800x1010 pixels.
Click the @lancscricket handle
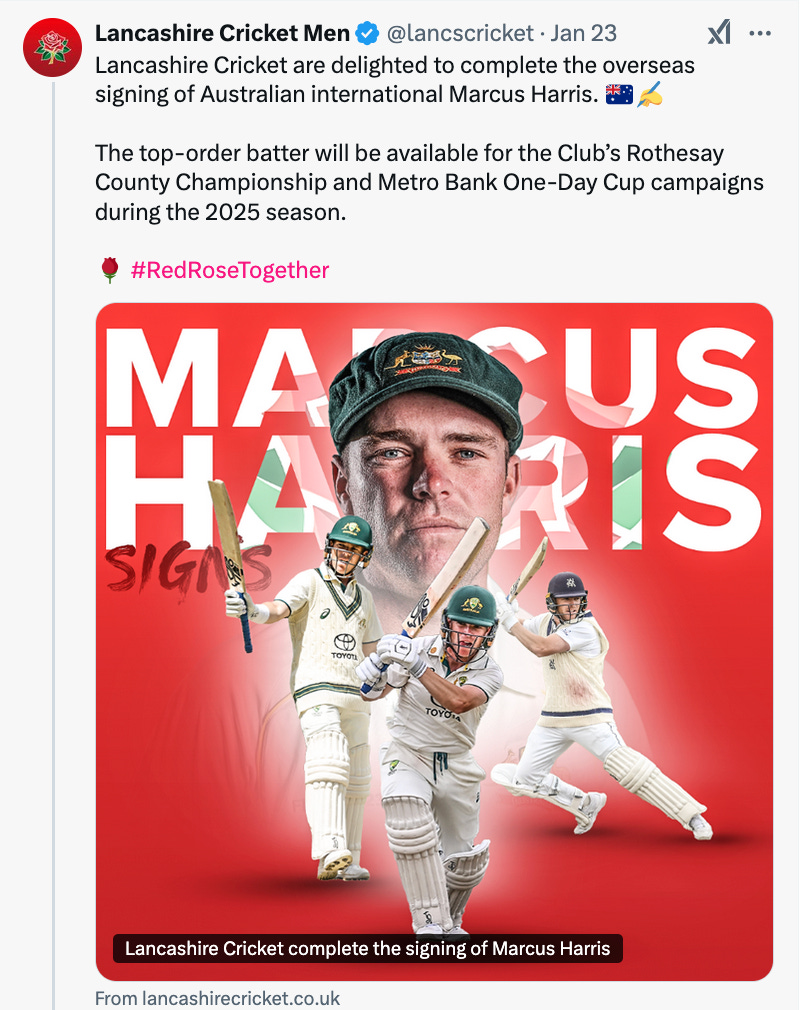460,33
